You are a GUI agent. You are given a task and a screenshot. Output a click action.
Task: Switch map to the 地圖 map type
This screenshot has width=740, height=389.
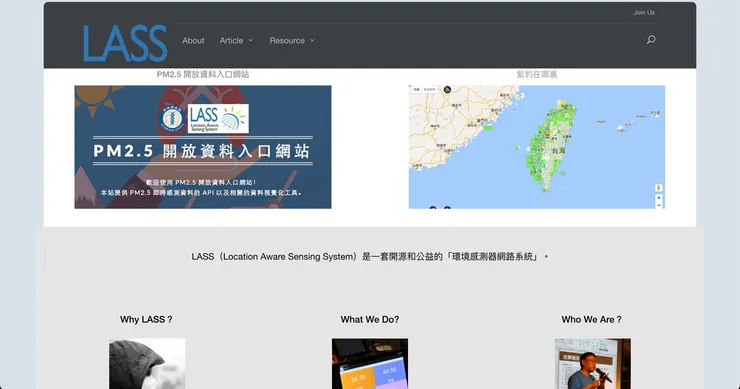tap(416, 89)
